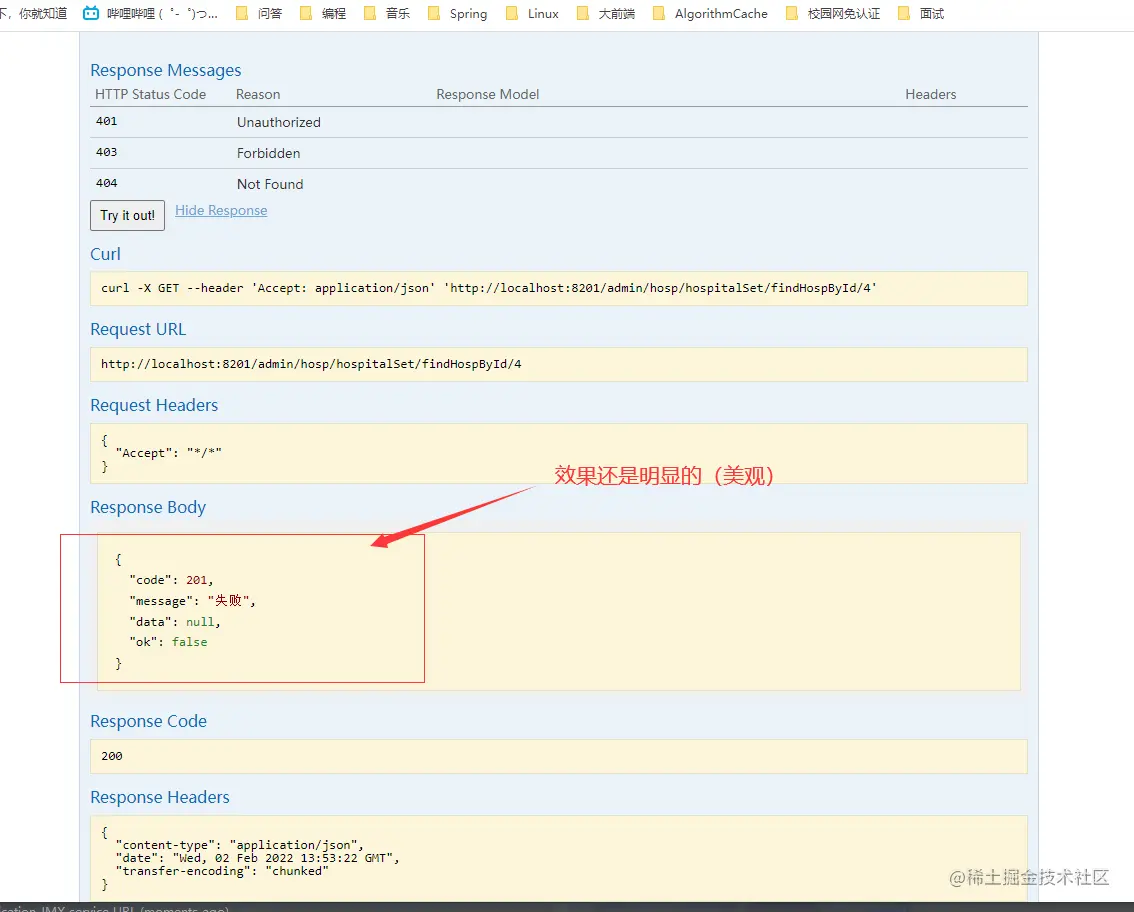This screenshot has height=912, width=1134.
Task: Click the 401 status code cell
Action: (x=106, y=122)
